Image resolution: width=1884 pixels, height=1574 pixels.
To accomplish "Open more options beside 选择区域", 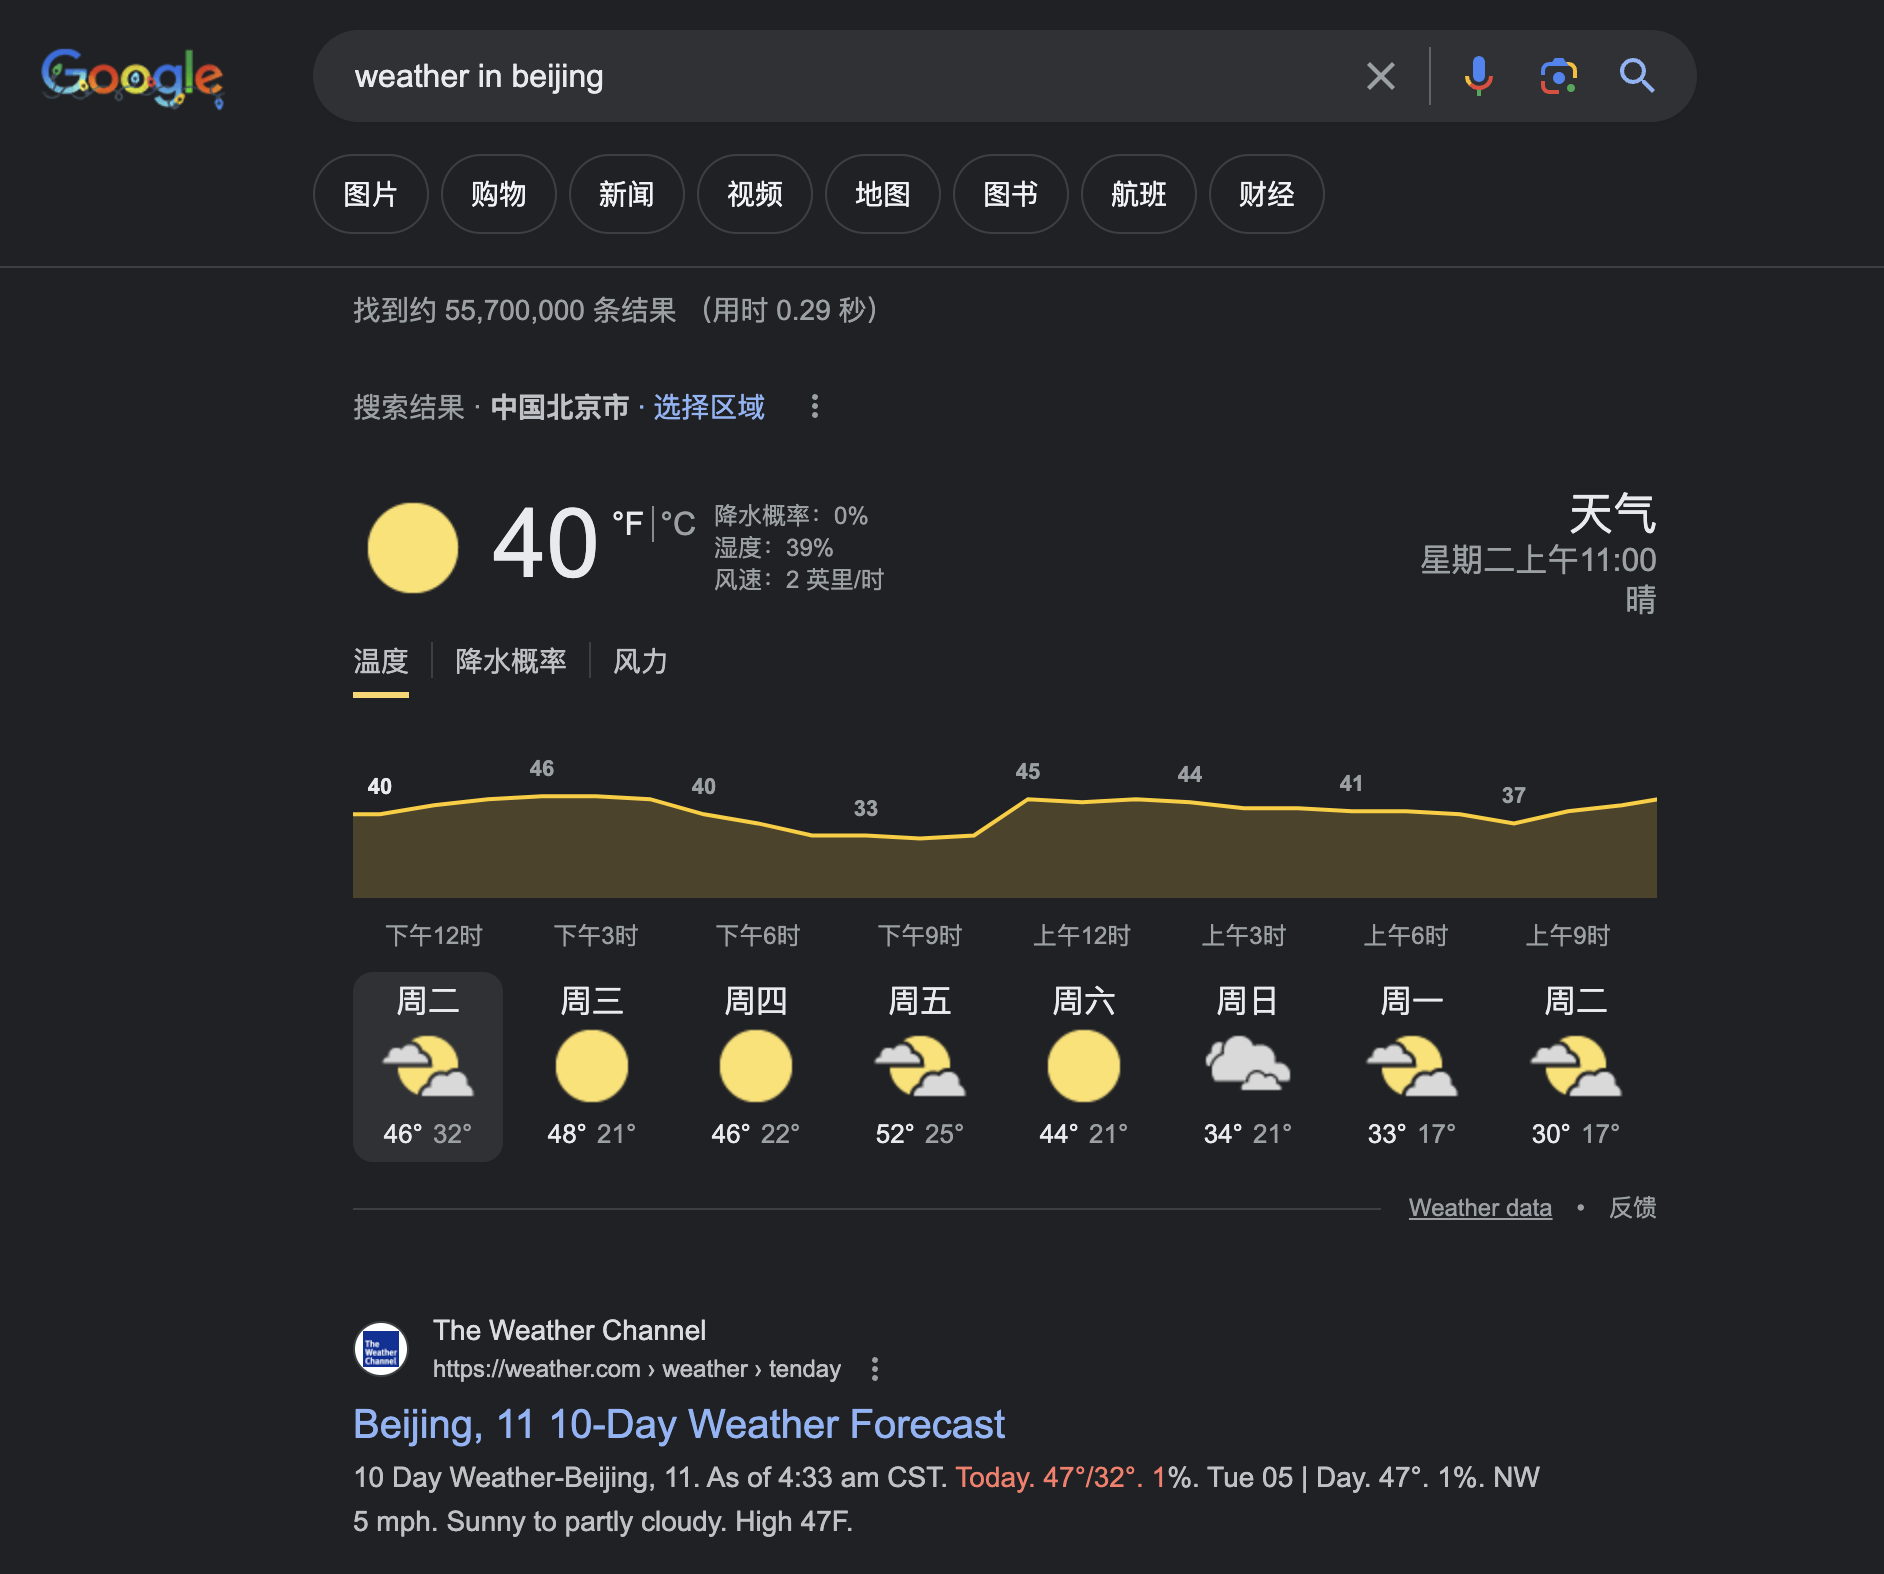I will click(x=815, y=406).
